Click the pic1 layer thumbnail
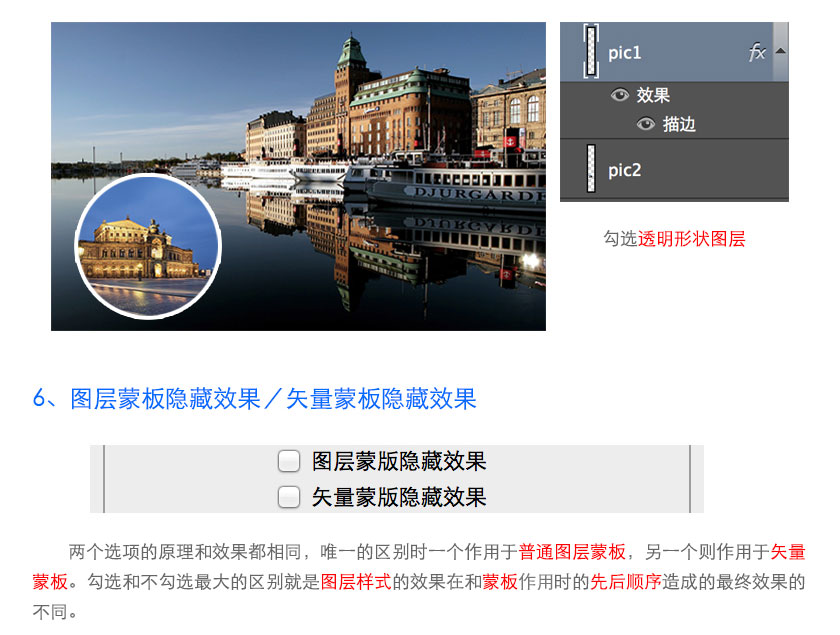This screenshot has width=840, height=635. tap(591, 52)
